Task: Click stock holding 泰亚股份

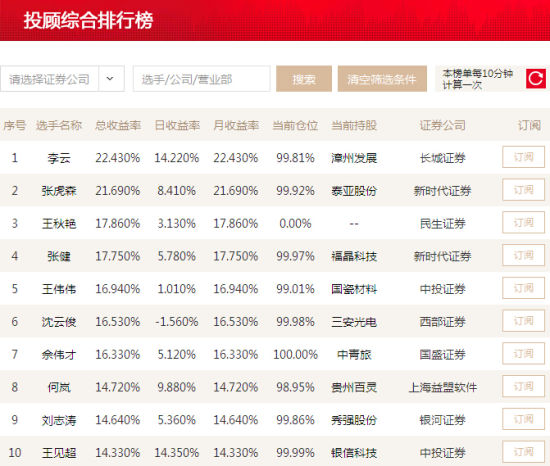Action: point(354,191)
